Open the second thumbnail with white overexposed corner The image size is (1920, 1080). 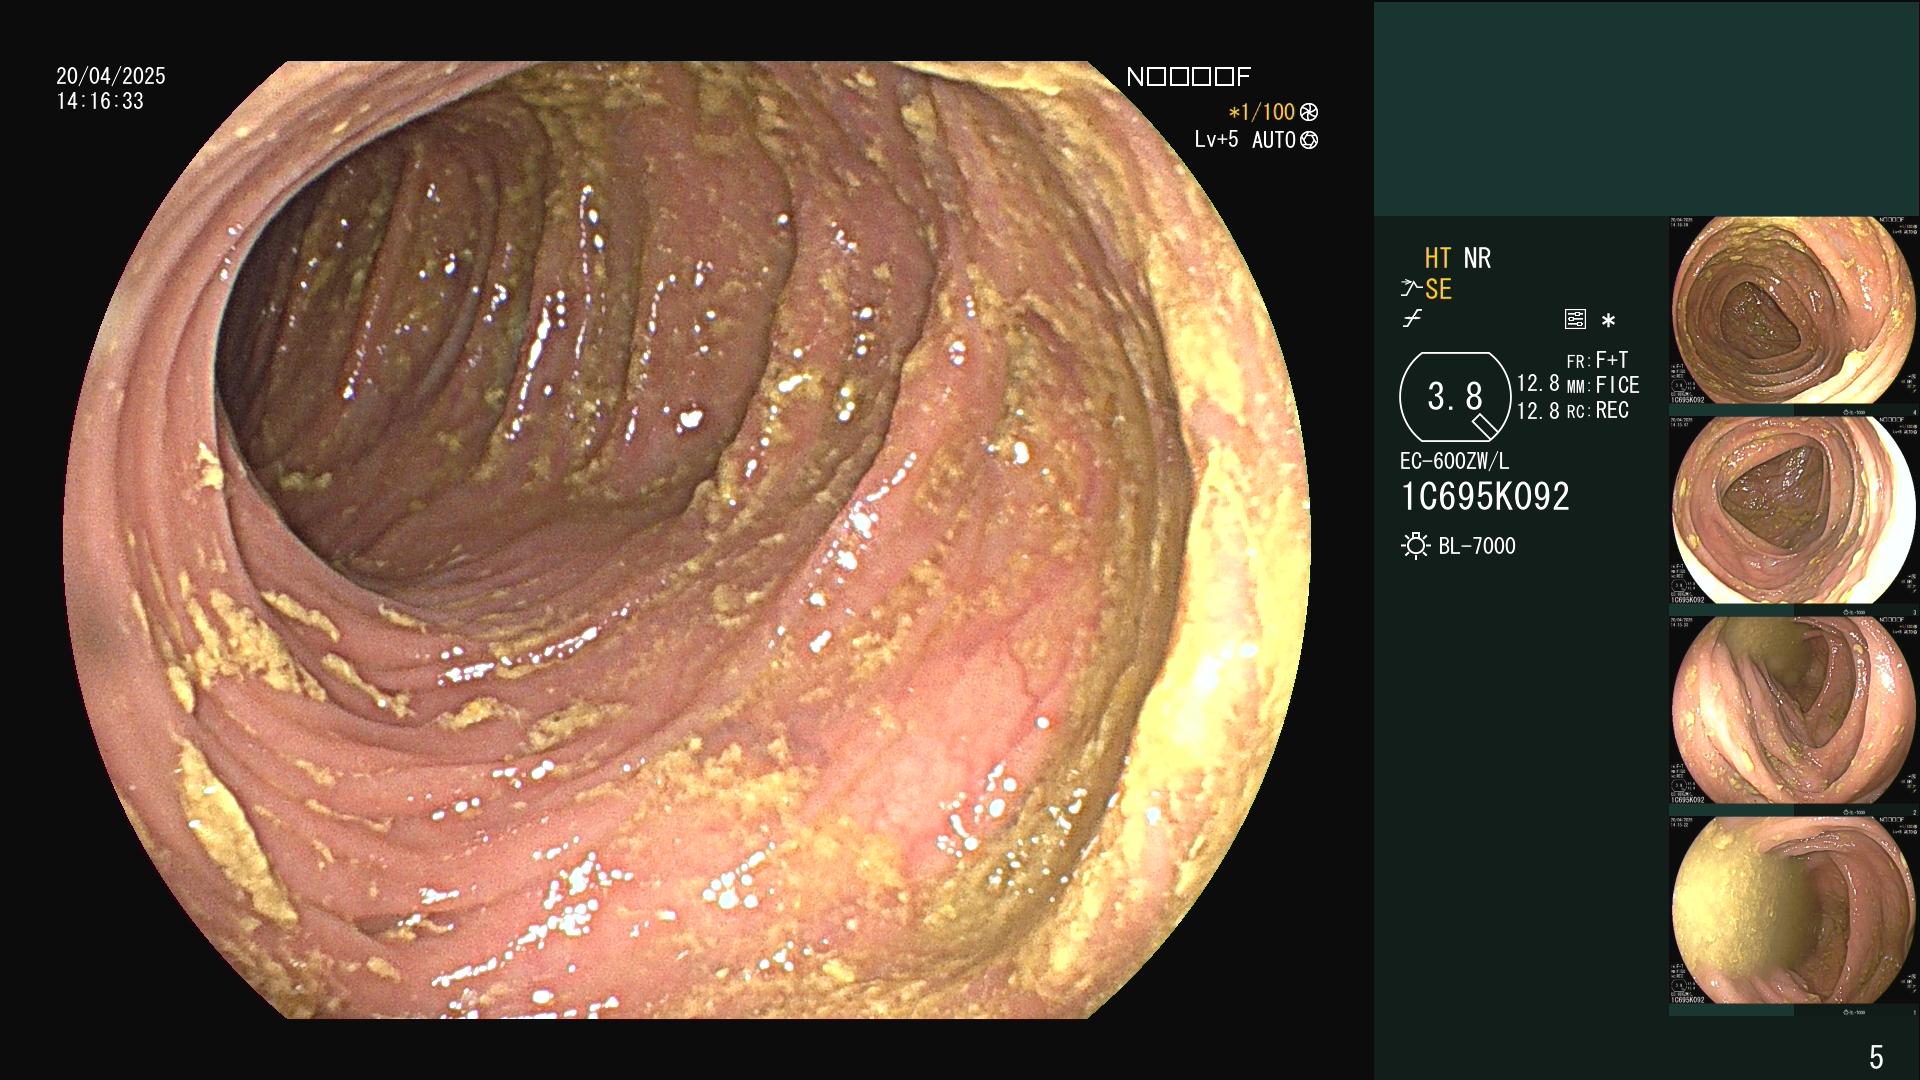(1794, 511)
